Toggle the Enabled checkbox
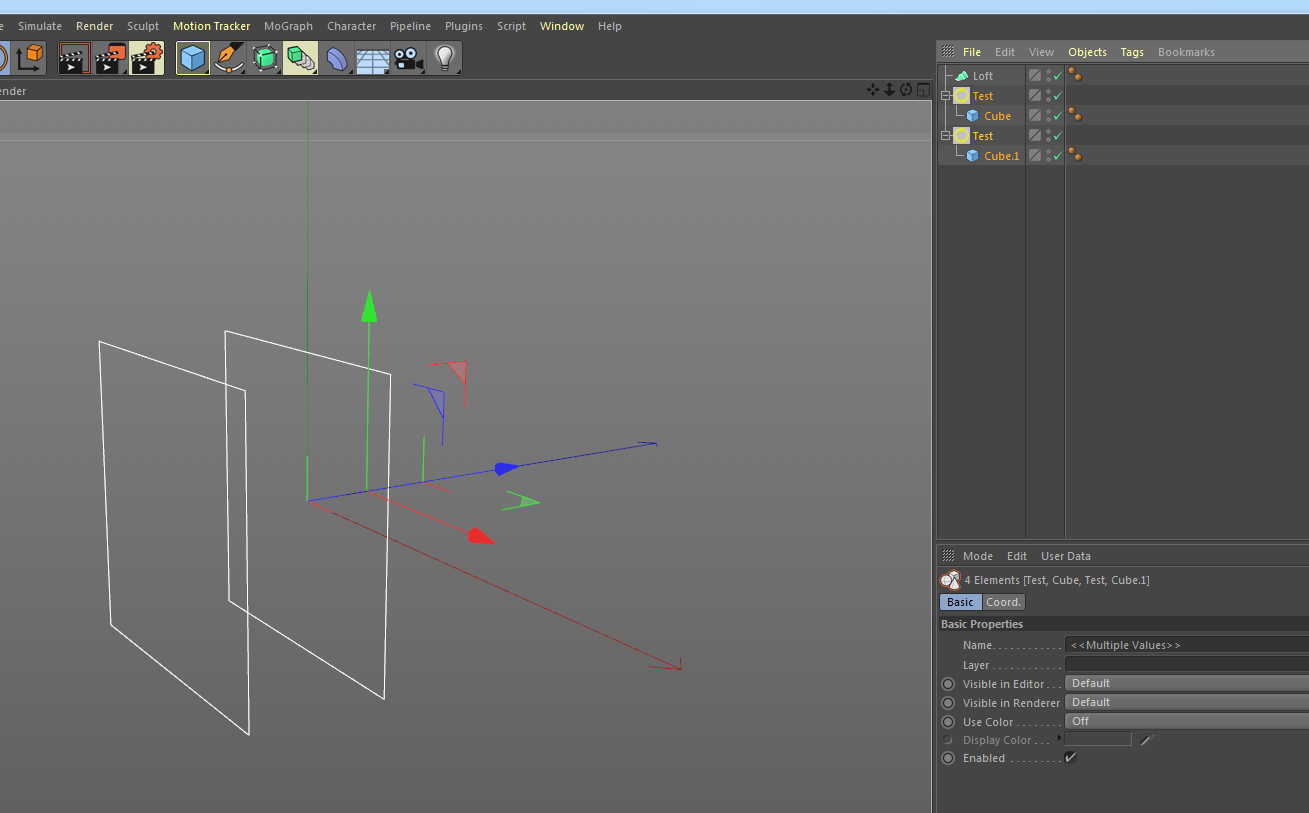The width and height of the screenshot is (1309, 813). click(x=1071, y=757)
